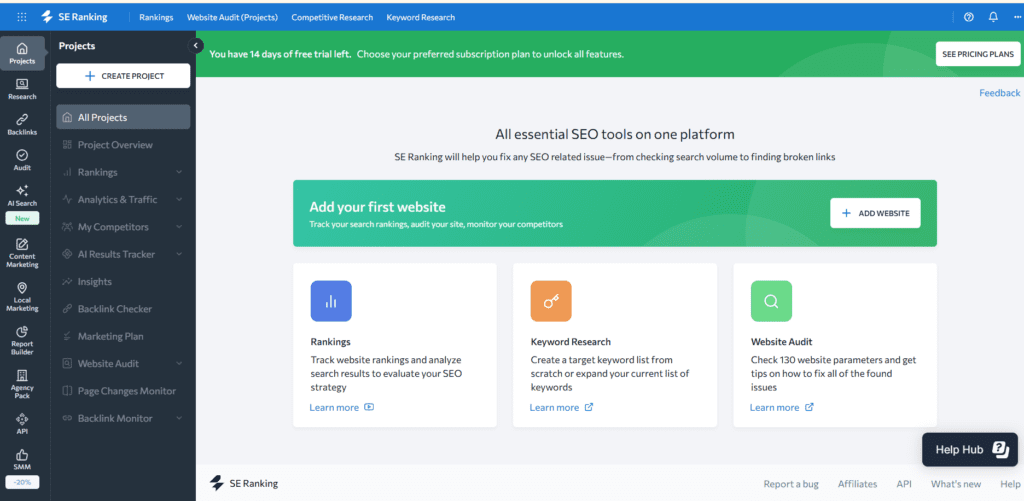Expand the Website Audit submenu
1024x501 pixels.
pyautogui.click(x=179, y=364)
